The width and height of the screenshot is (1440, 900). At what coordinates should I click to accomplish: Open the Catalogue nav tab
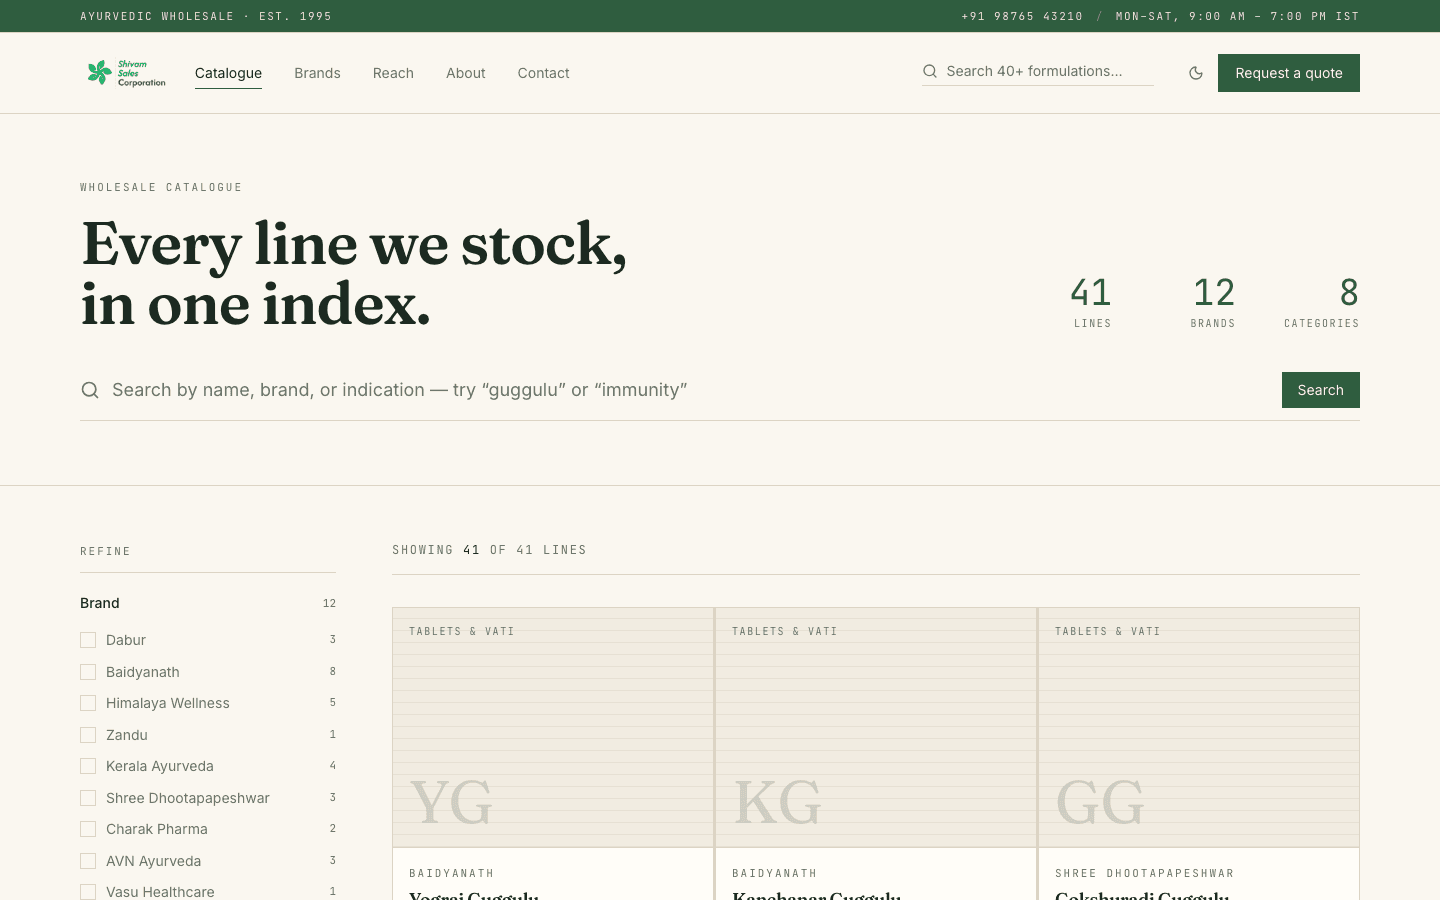(x=228, y=73)
